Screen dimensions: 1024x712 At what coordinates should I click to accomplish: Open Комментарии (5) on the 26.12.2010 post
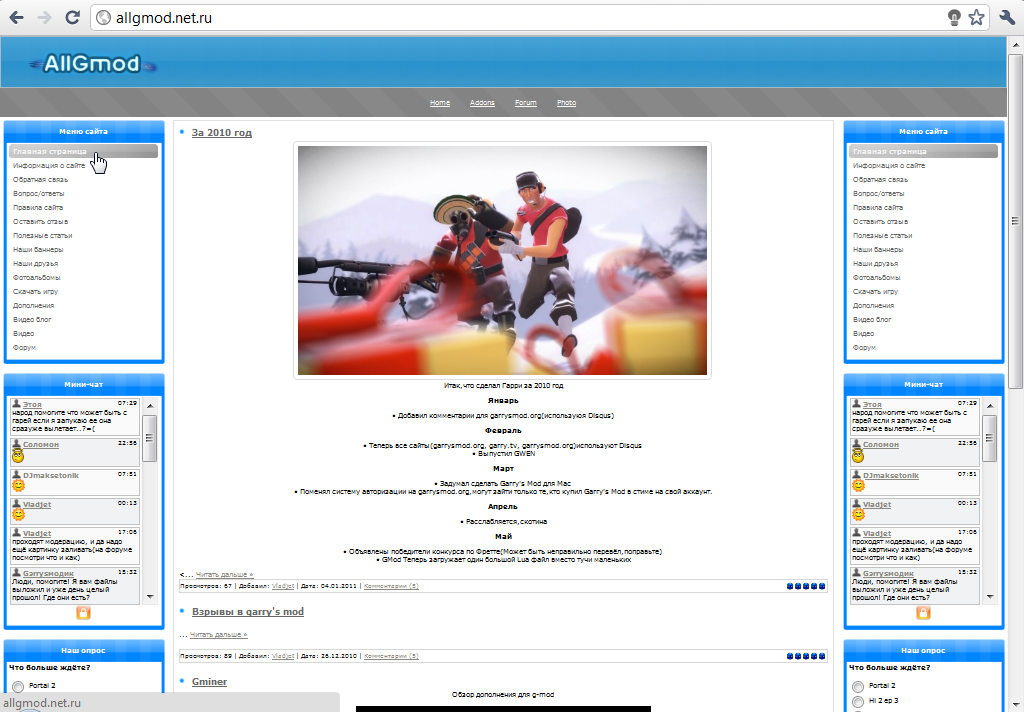click(x=391, y=656)
